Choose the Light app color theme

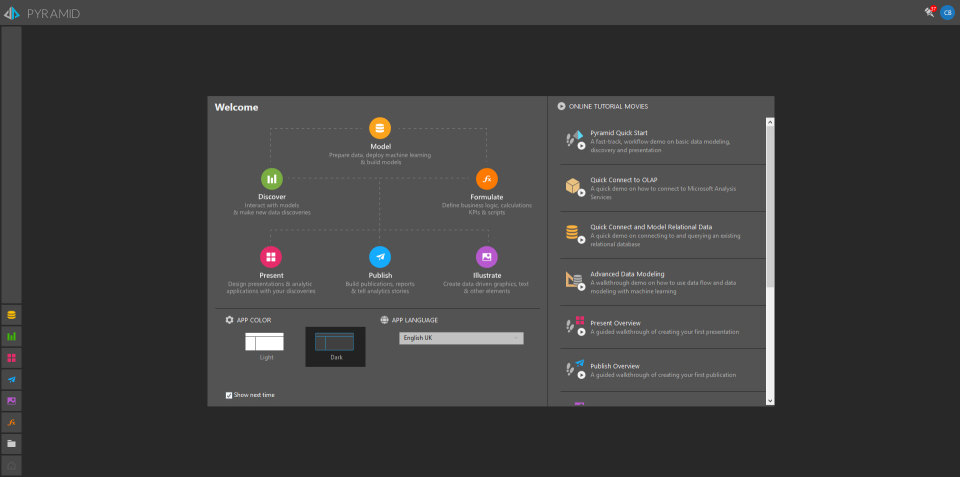click(x=264, y=343)
